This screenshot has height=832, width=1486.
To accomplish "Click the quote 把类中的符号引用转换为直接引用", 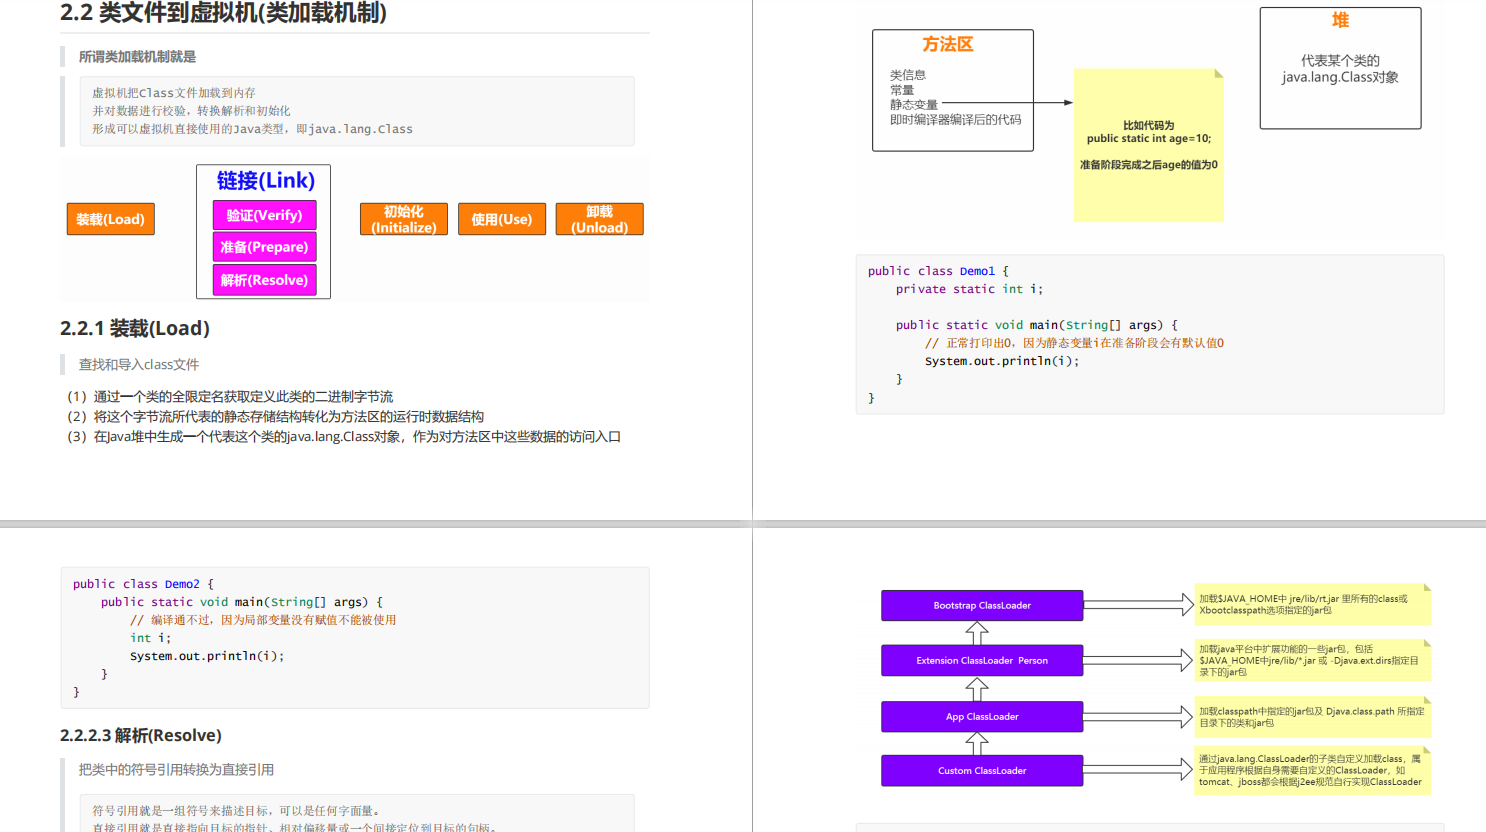I will coord(176,769).
